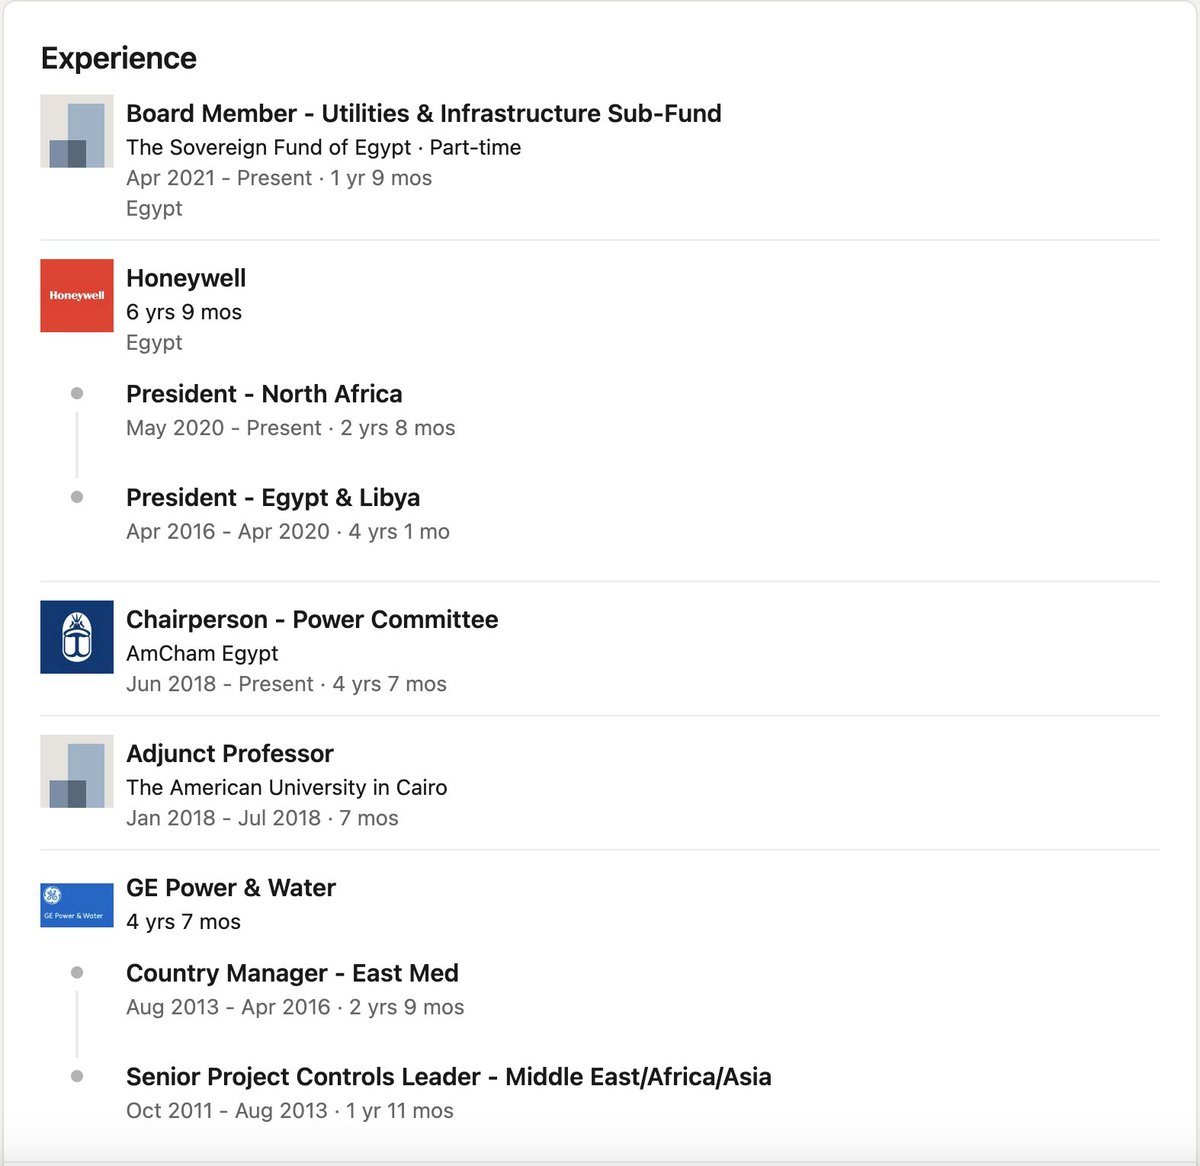Click 'Oct 2011 - Aug 2013 · 1 yr 11 mos'
The height and width of the screenshot is (1166, 1200).
(x=290, y=1111)
